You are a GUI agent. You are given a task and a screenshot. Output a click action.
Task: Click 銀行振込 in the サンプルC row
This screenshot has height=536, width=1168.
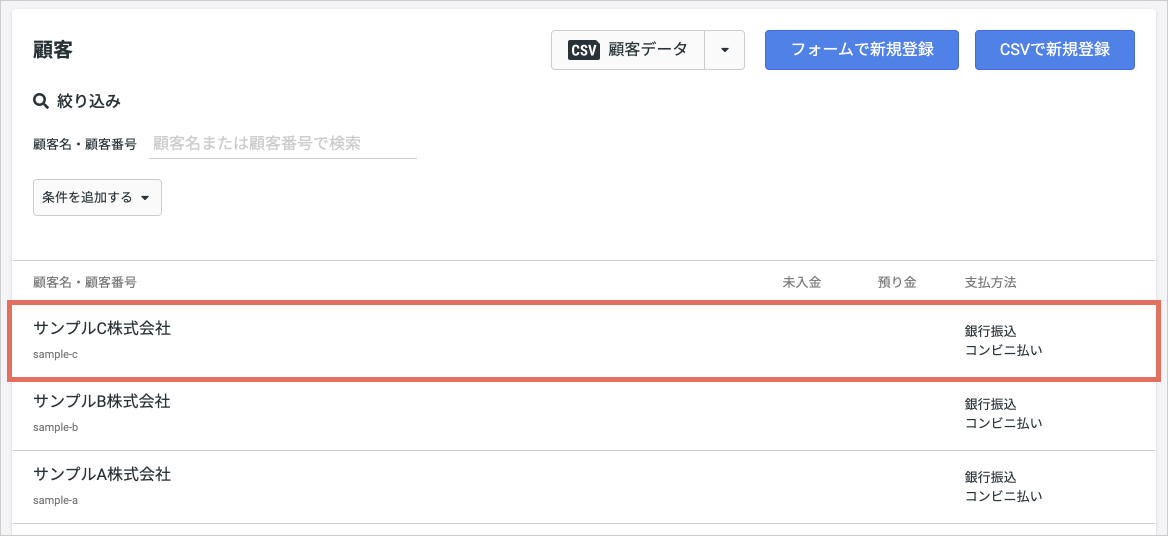click(991, 331)
